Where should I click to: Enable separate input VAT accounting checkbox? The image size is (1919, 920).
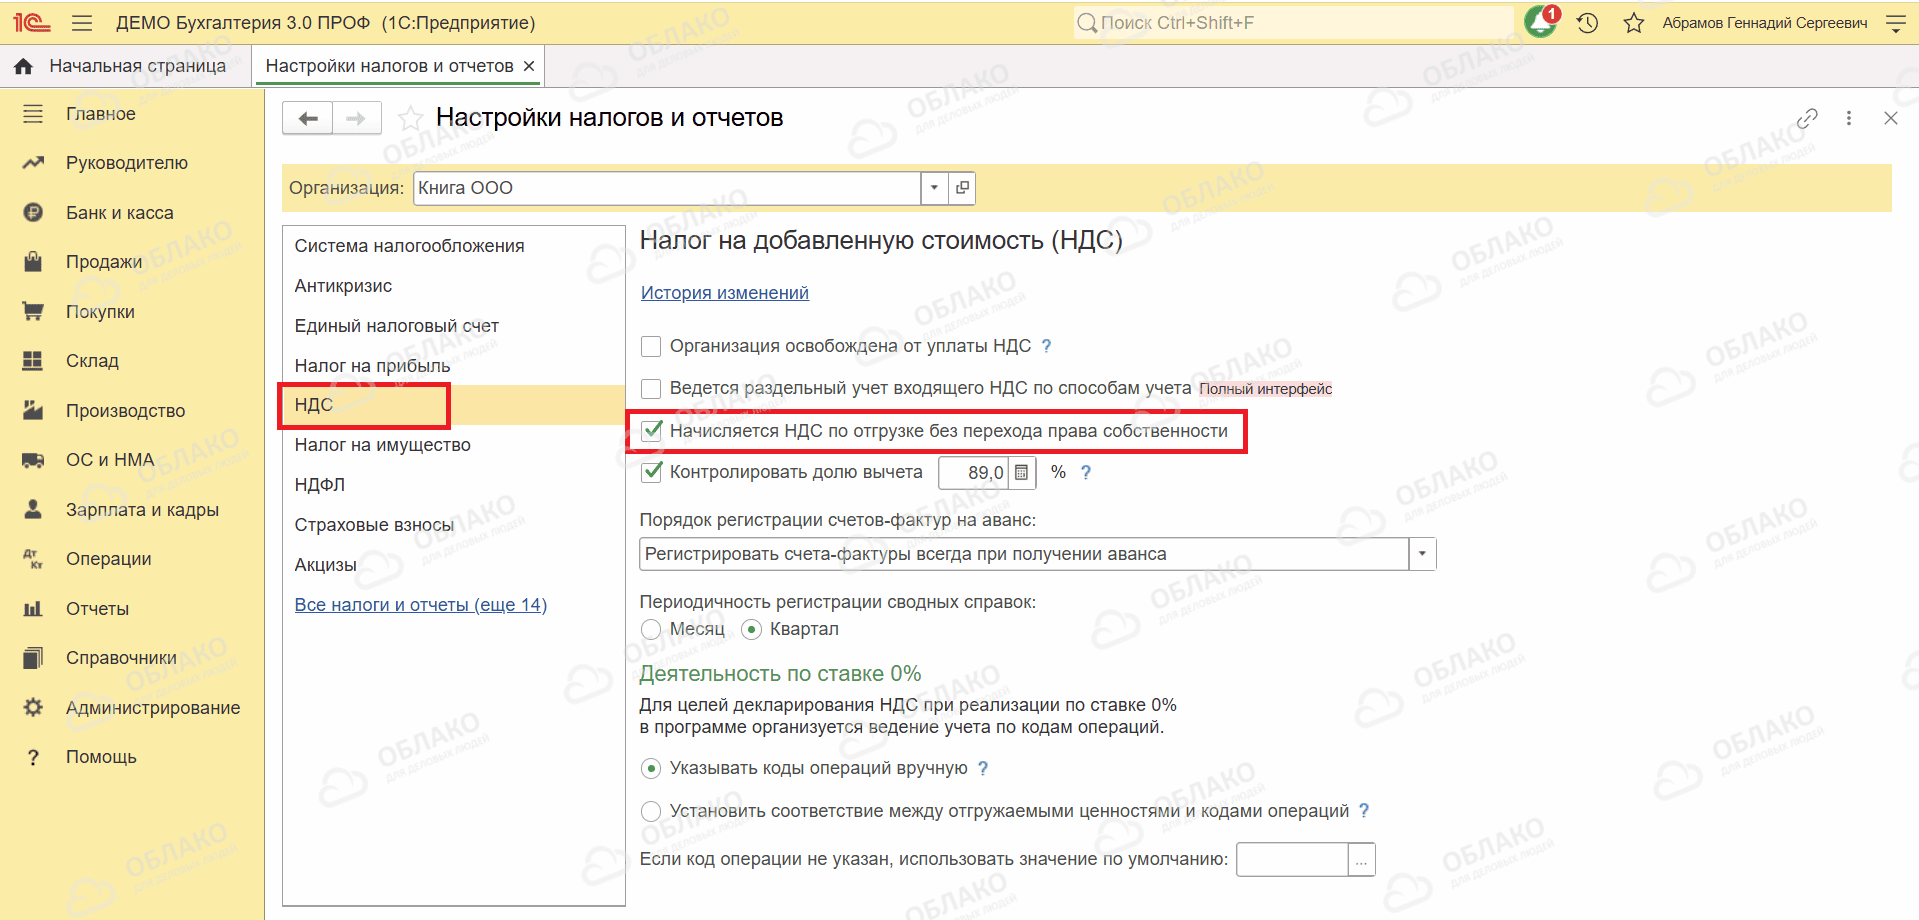click(x=651, y=389)
